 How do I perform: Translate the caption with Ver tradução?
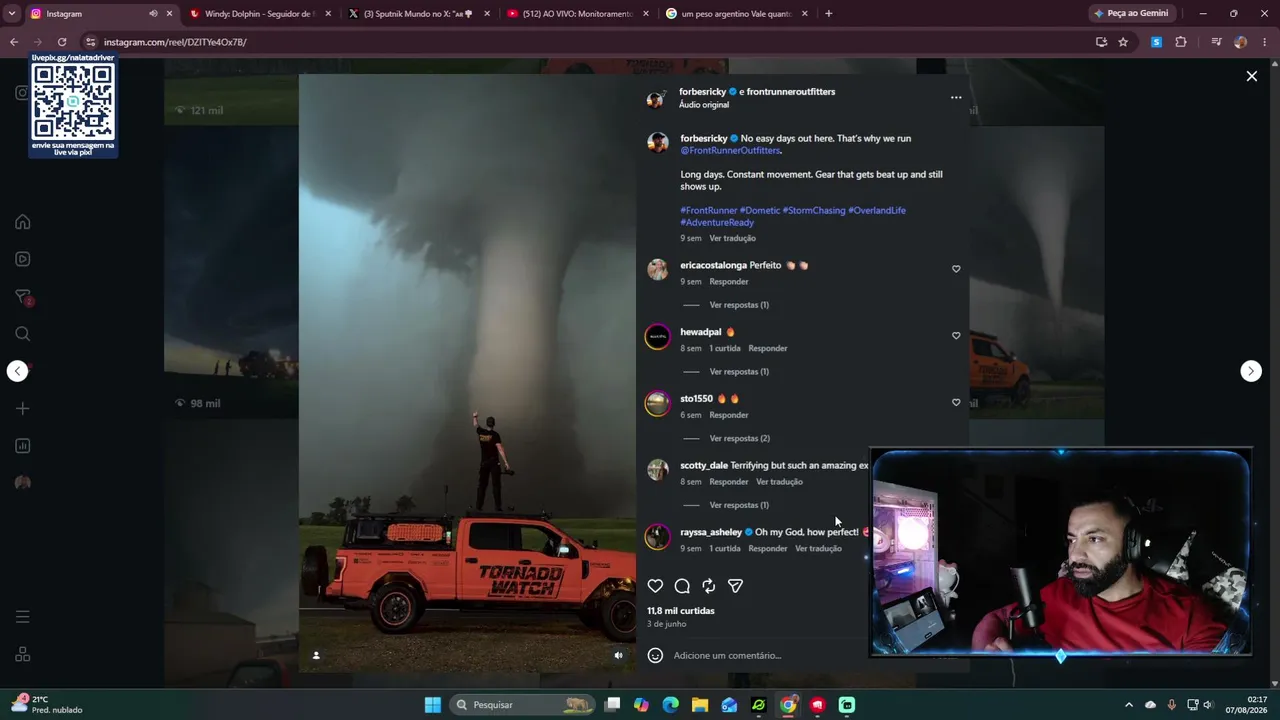[x=732, y=239]
